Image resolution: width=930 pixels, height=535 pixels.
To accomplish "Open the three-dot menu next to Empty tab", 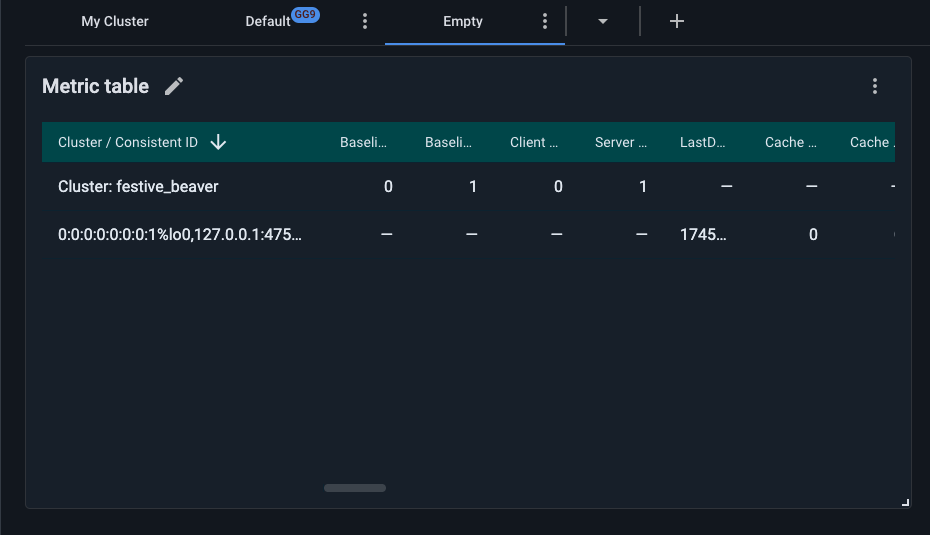I will pyautogui.click(x=545, y=21).
